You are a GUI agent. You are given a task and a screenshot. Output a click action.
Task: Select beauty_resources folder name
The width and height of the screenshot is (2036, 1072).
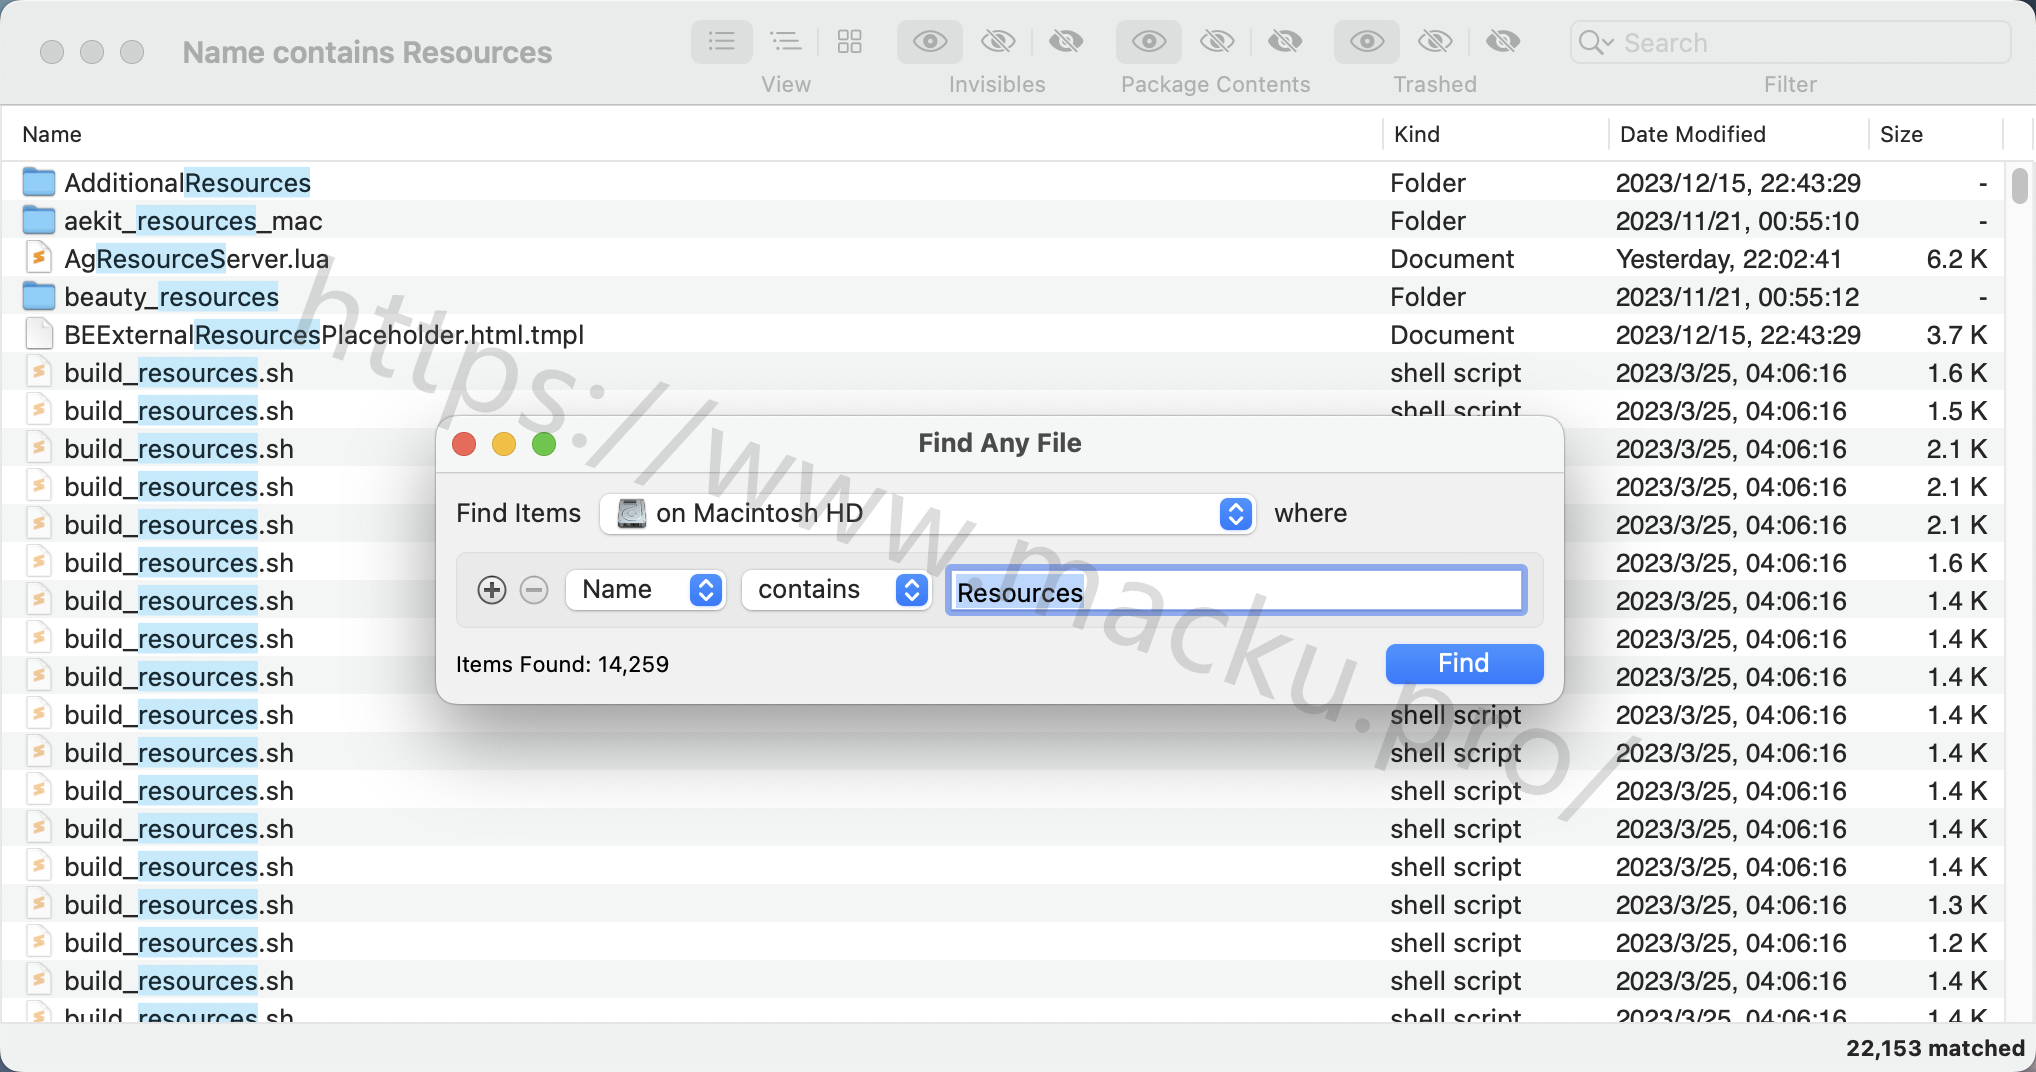click(171, 297)
